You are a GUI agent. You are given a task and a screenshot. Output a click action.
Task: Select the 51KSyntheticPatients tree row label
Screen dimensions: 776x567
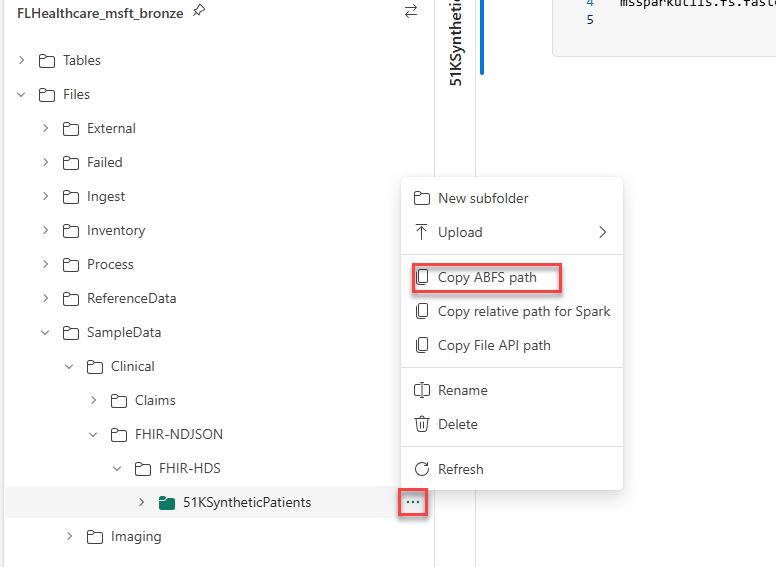coord(247,502)
